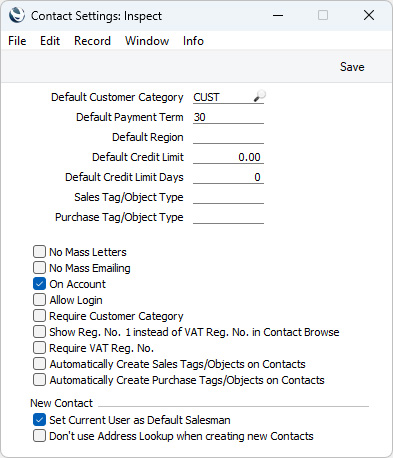This screenshot has width=393, height=458.
Task: Uncheck the On Account checkbox
Action: point(39,284)
